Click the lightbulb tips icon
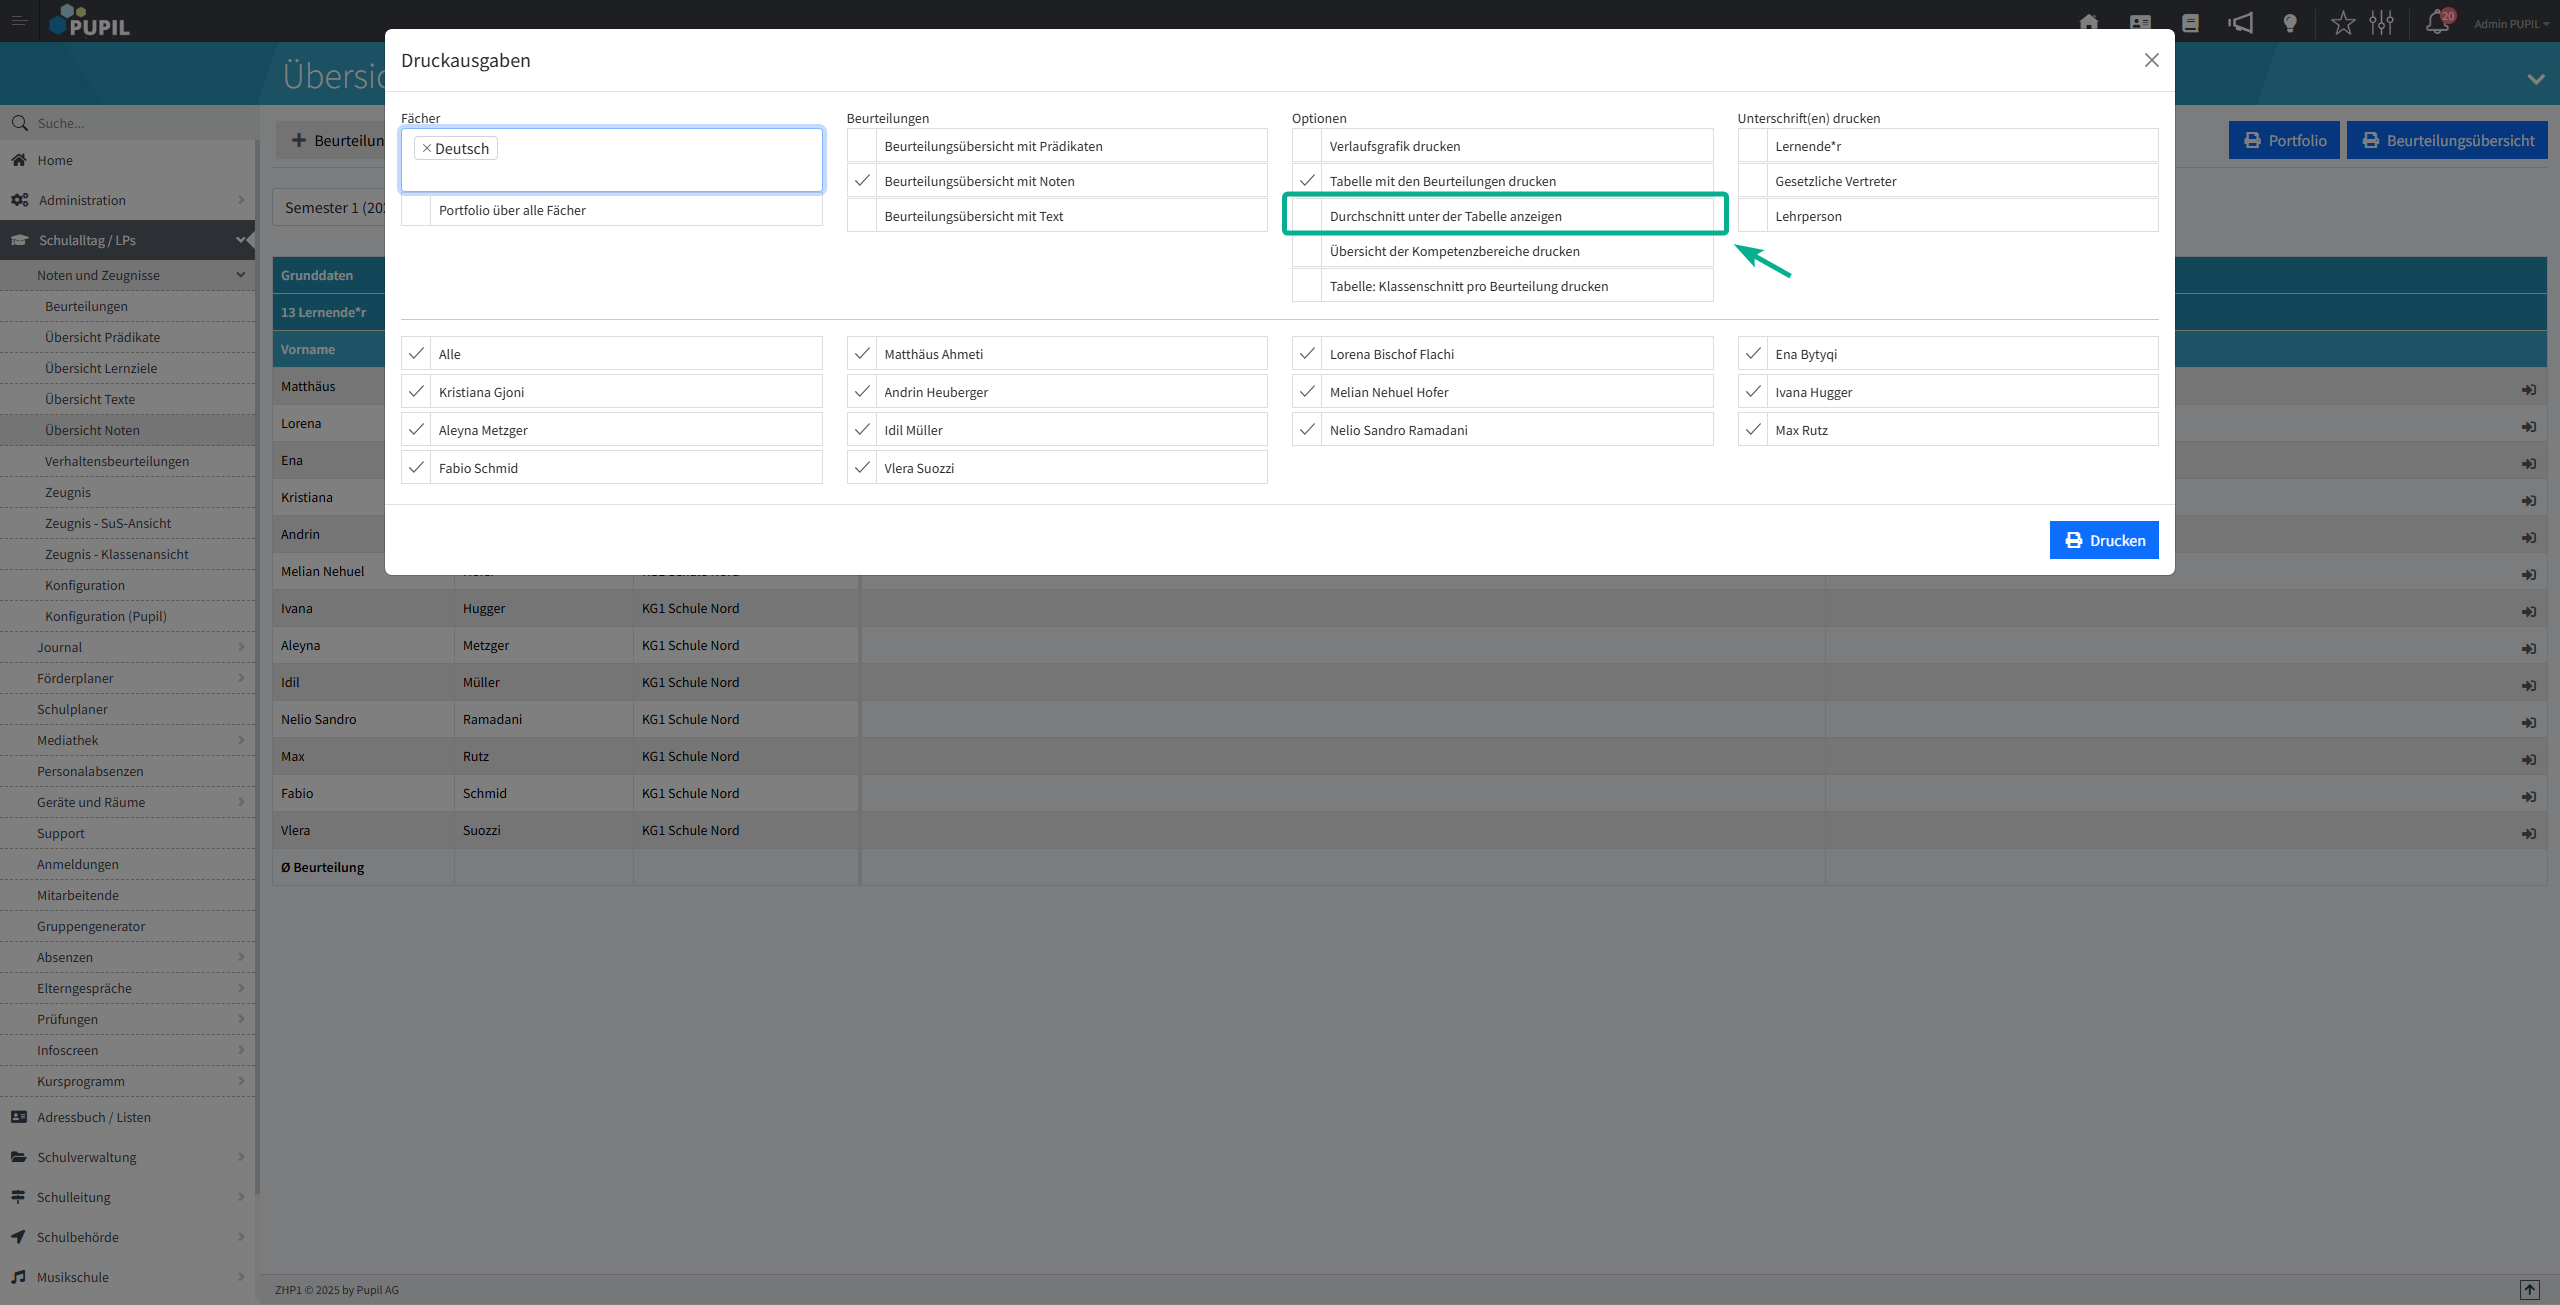 click(x=2290, y=22)
